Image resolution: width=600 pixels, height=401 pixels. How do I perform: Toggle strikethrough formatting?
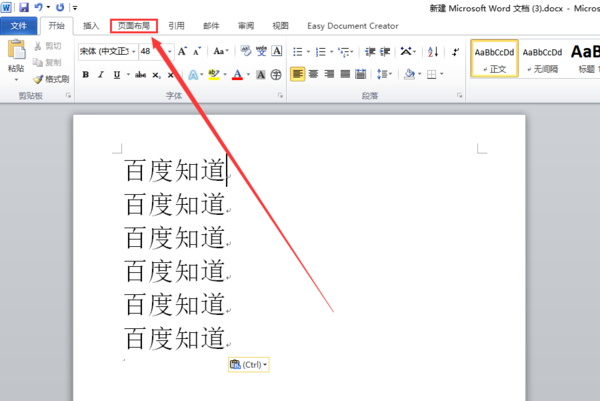(140, 75)
